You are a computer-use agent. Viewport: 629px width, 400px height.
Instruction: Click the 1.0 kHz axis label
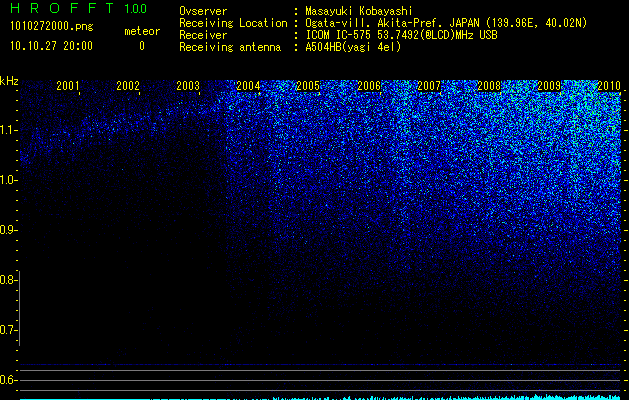pos(9,180)
